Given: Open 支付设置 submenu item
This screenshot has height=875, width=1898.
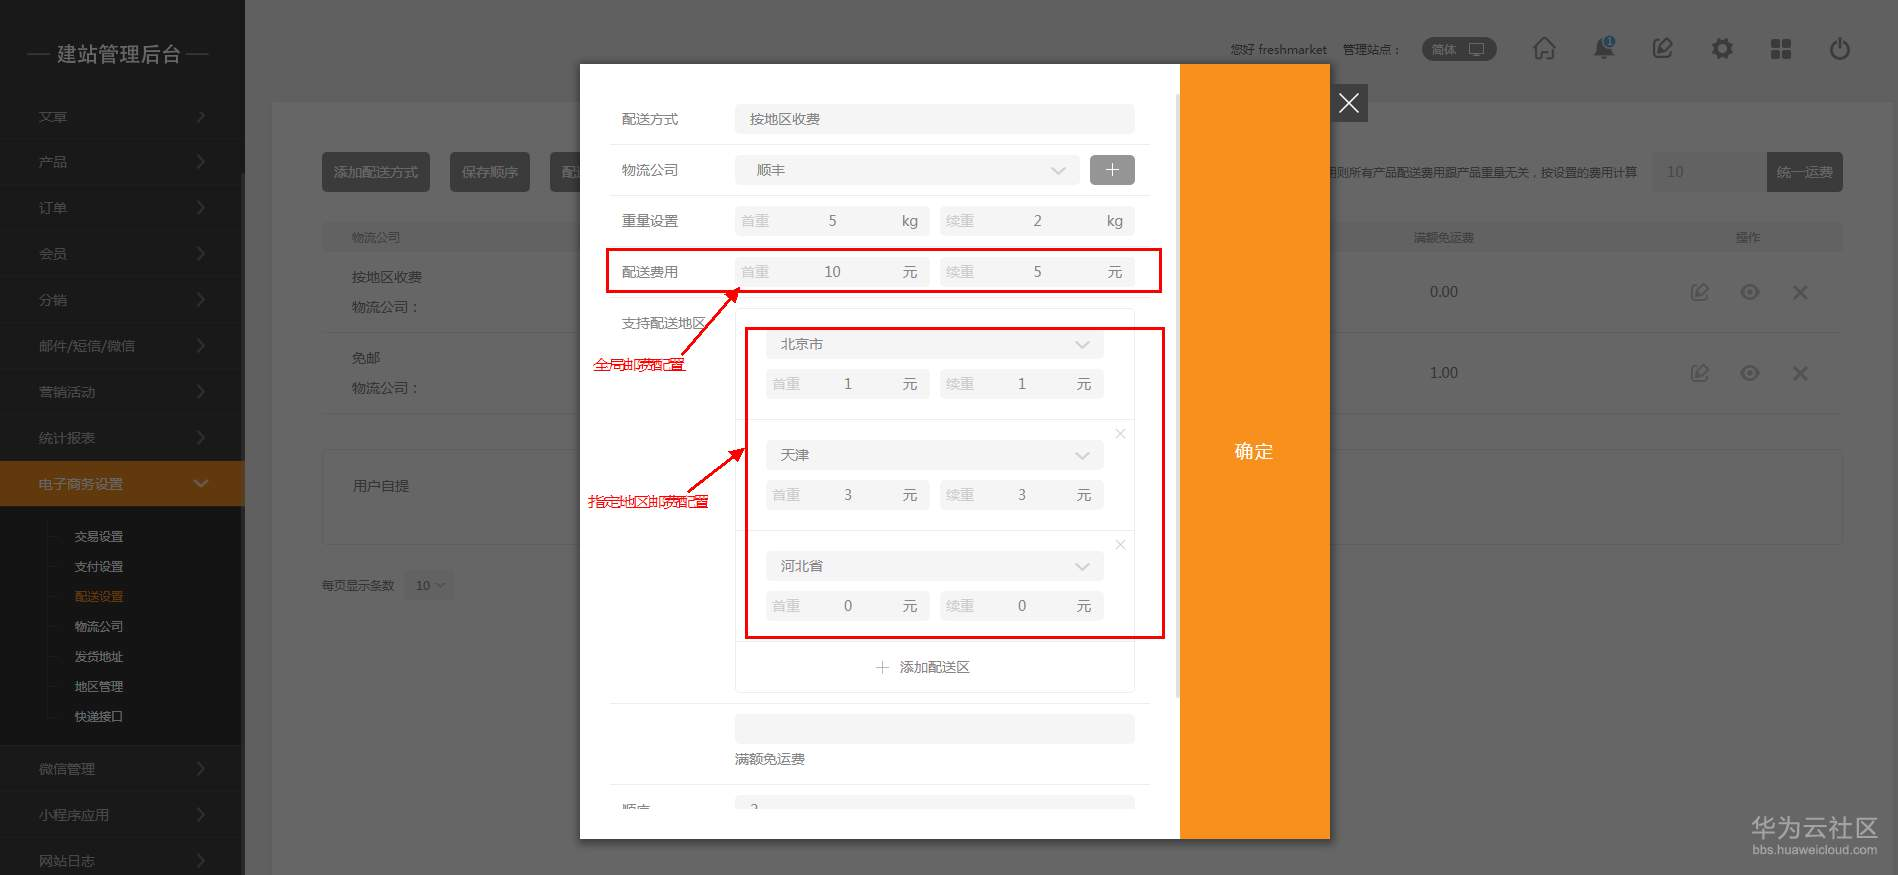Looking at the screenshot, I should (x=99, y=567).
